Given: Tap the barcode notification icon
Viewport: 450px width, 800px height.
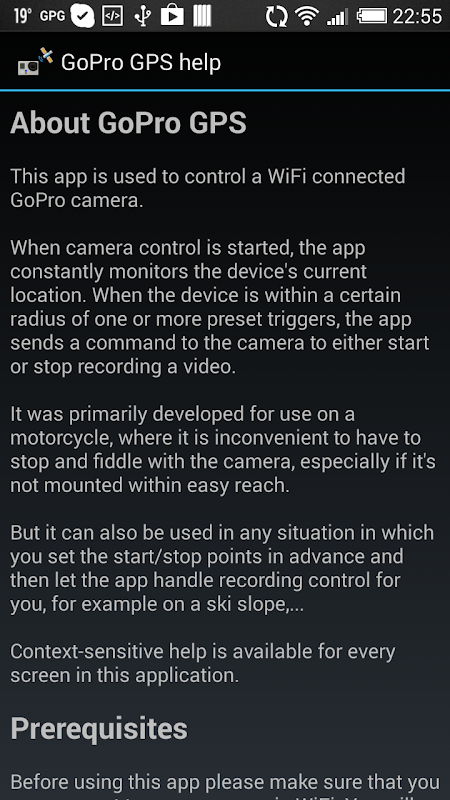Looking at the screenshot, I should point(203,16).
